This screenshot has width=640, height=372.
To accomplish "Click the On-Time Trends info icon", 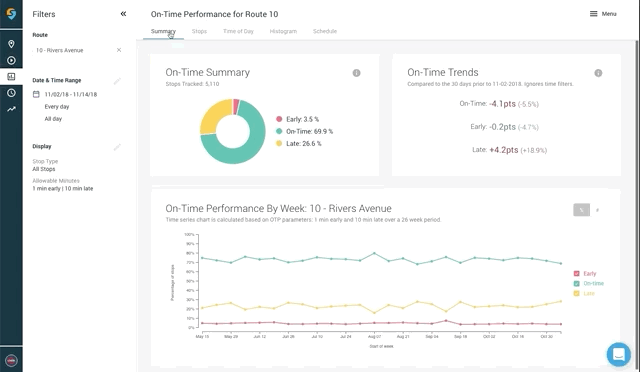I will point(598,73).
